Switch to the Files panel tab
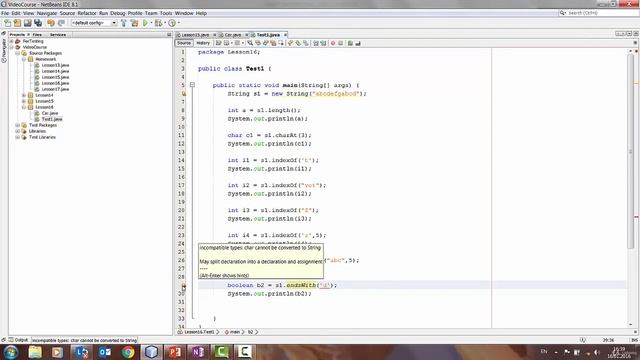Screen dimensions: 640x360 tap(37, 35)
